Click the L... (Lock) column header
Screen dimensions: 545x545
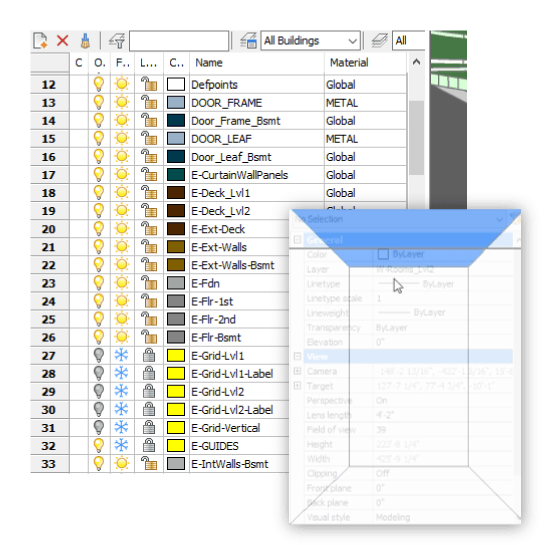pyautogui.click(x=149, y=63)
